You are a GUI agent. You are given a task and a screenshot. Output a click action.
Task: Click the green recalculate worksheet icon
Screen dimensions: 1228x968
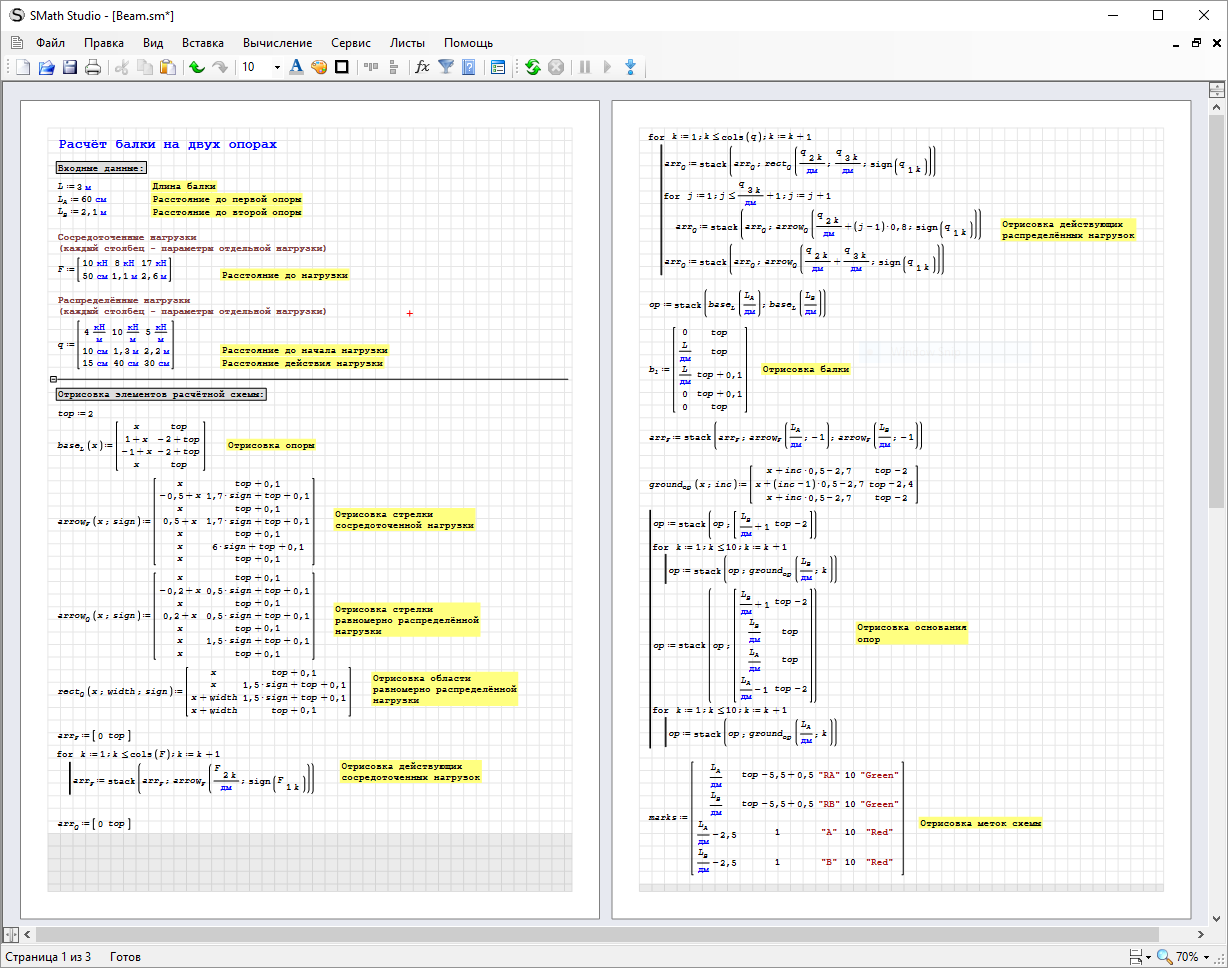point(533,67)
